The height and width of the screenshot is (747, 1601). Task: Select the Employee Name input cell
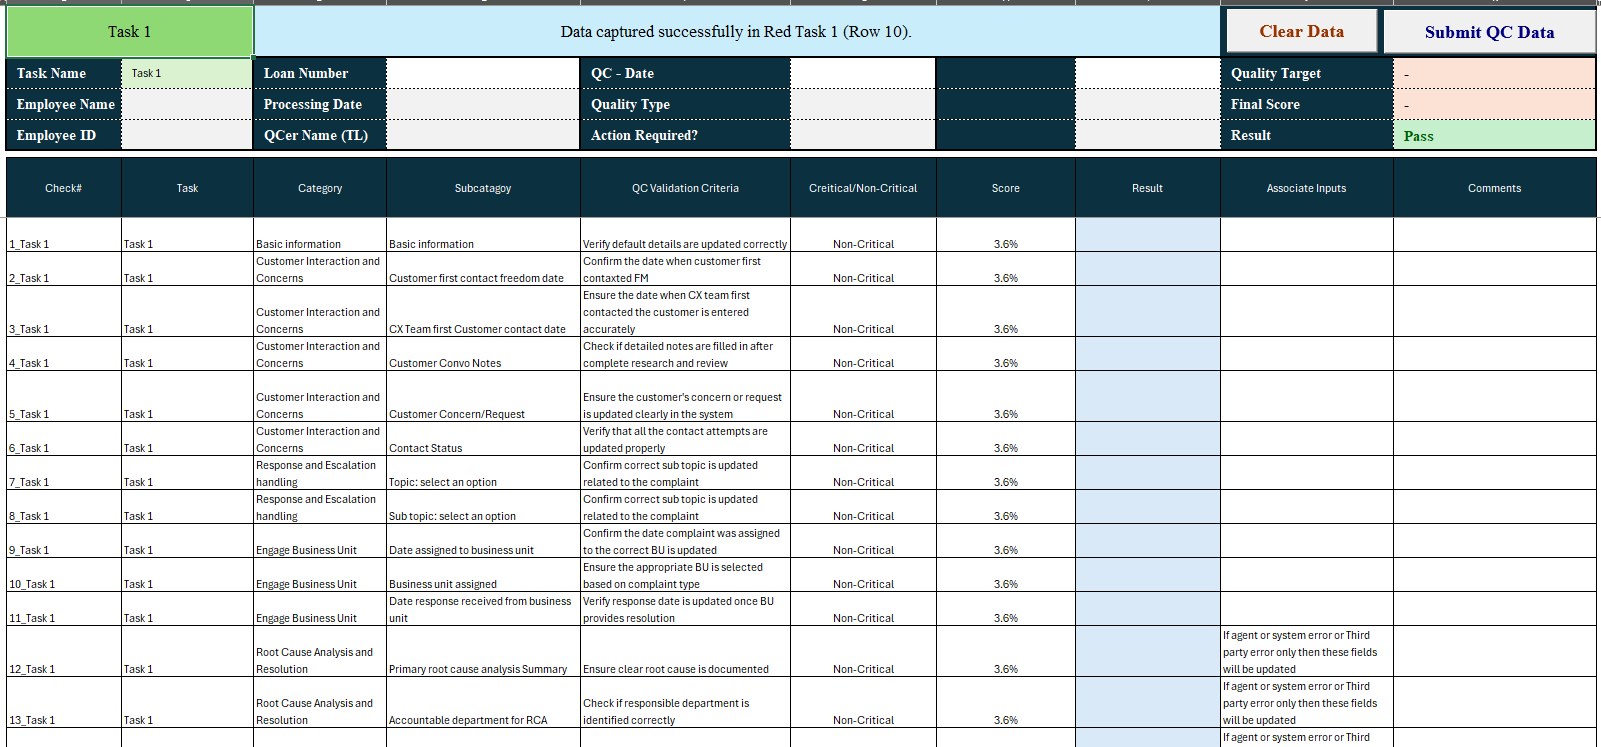[187, 104]
